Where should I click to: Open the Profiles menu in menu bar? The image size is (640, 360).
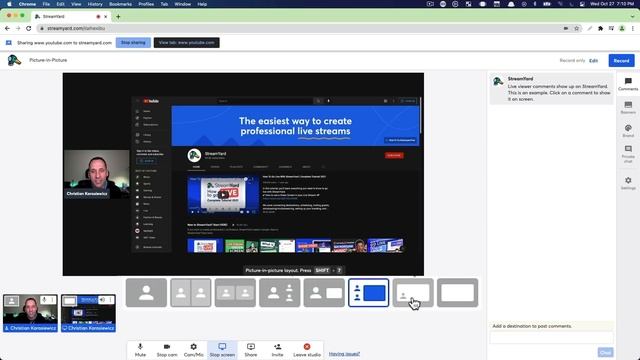pos(146,4)
